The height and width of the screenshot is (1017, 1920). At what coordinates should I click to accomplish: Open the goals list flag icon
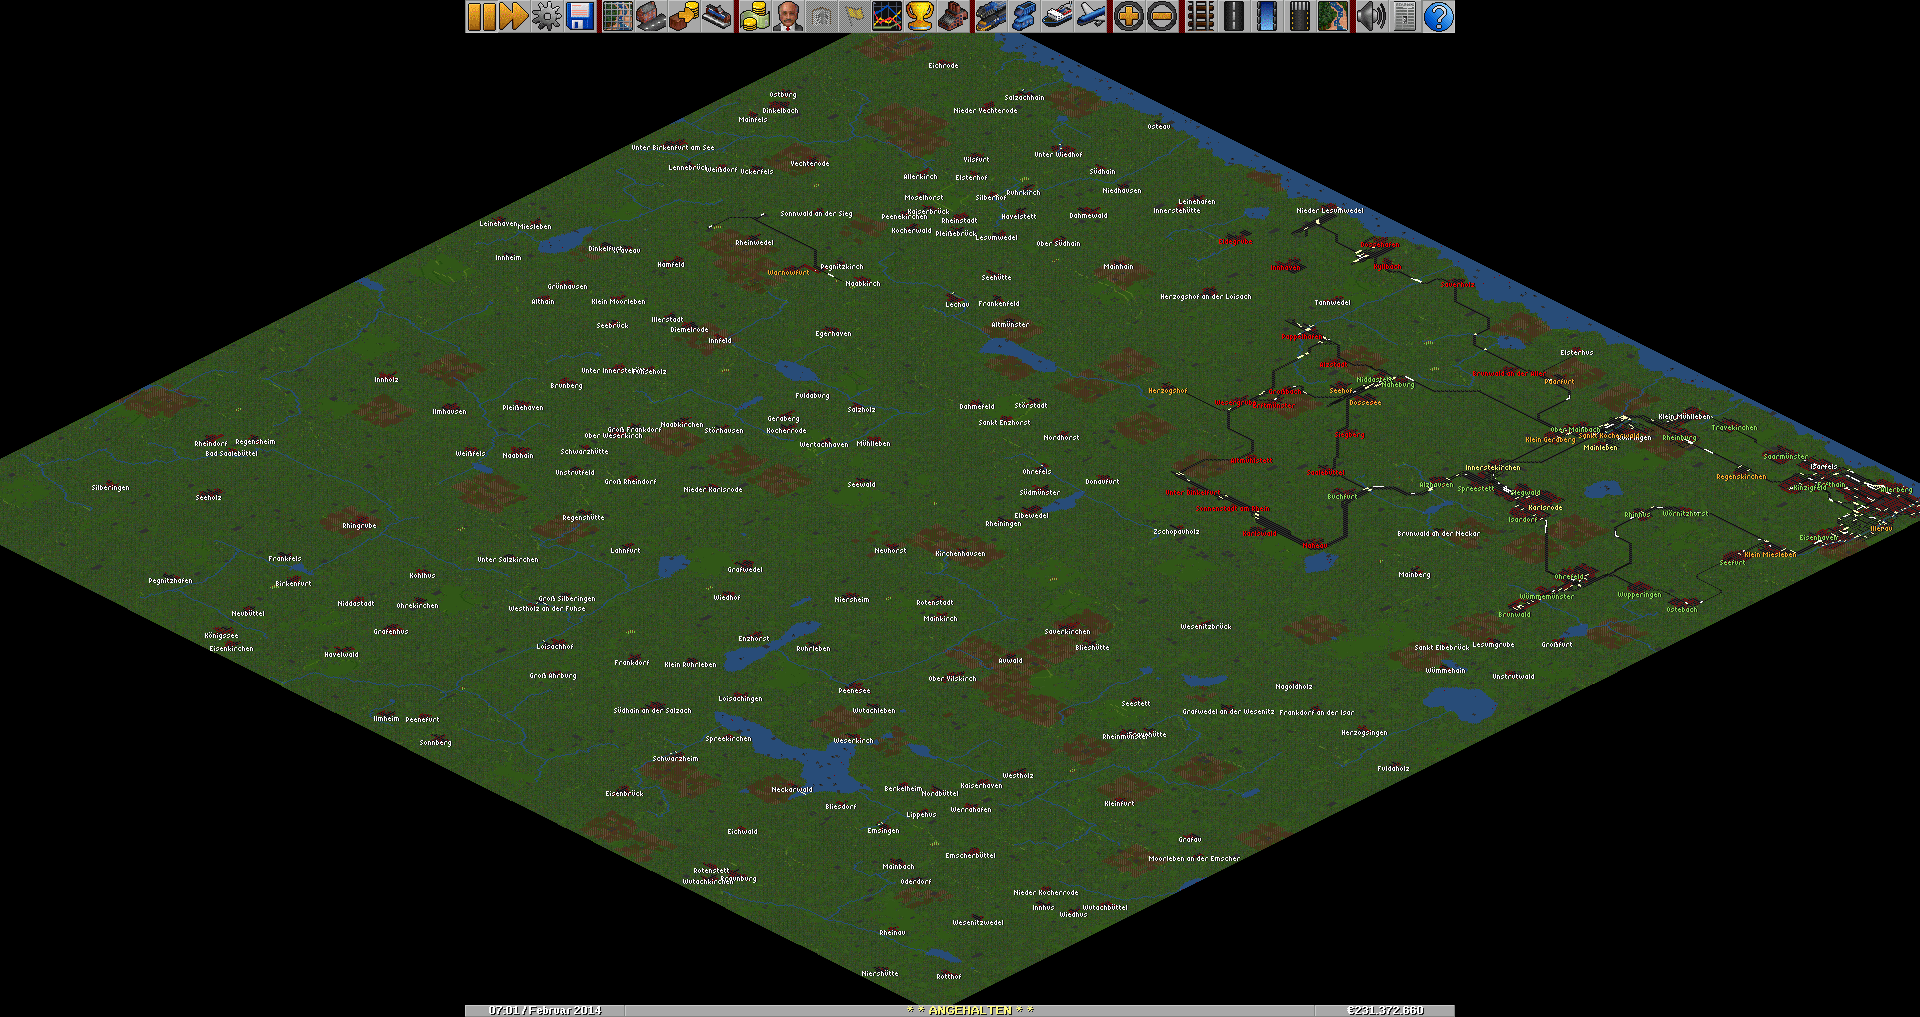click(x=854, y=16)
